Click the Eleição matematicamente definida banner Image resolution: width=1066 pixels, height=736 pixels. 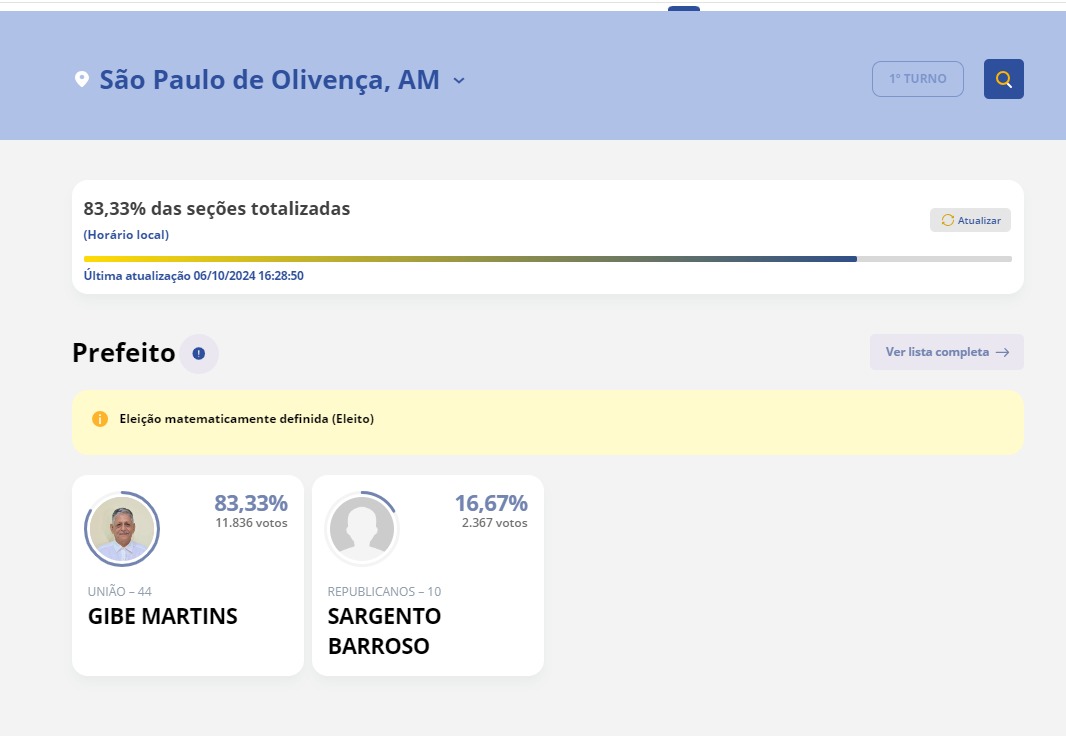coord(547,422)
